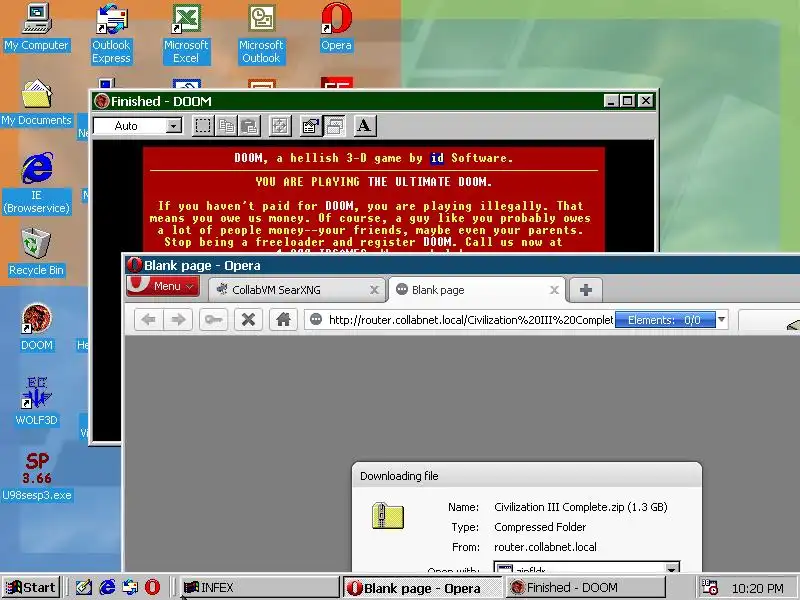Select the Blank page tab
Image resolution: width=800 pixels, height=600 pixels.
pos(477,290)
